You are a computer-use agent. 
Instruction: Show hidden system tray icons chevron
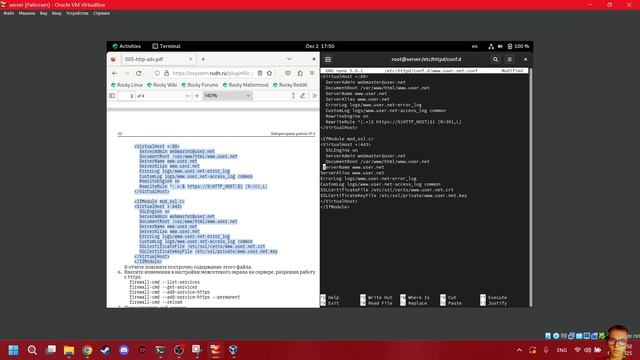pyautogui.click(x=519, y=350)
